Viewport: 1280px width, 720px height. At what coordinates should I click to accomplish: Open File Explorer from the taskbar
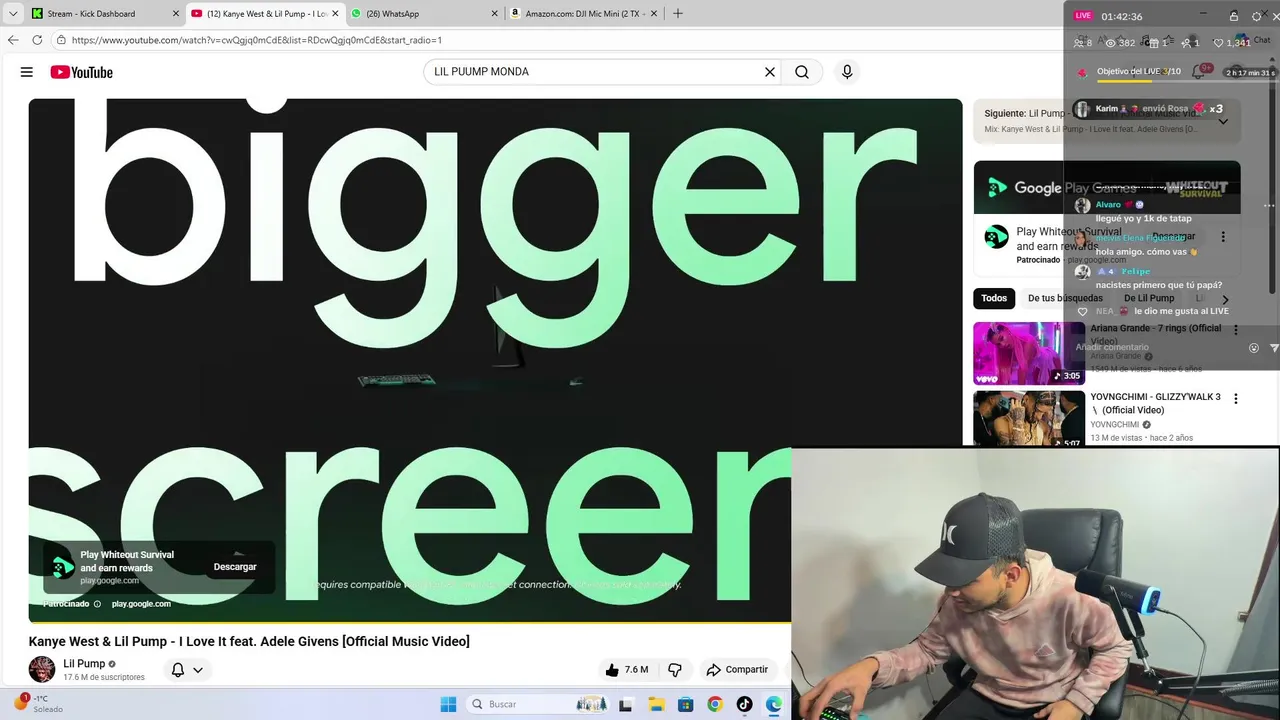tap(656, 704)
